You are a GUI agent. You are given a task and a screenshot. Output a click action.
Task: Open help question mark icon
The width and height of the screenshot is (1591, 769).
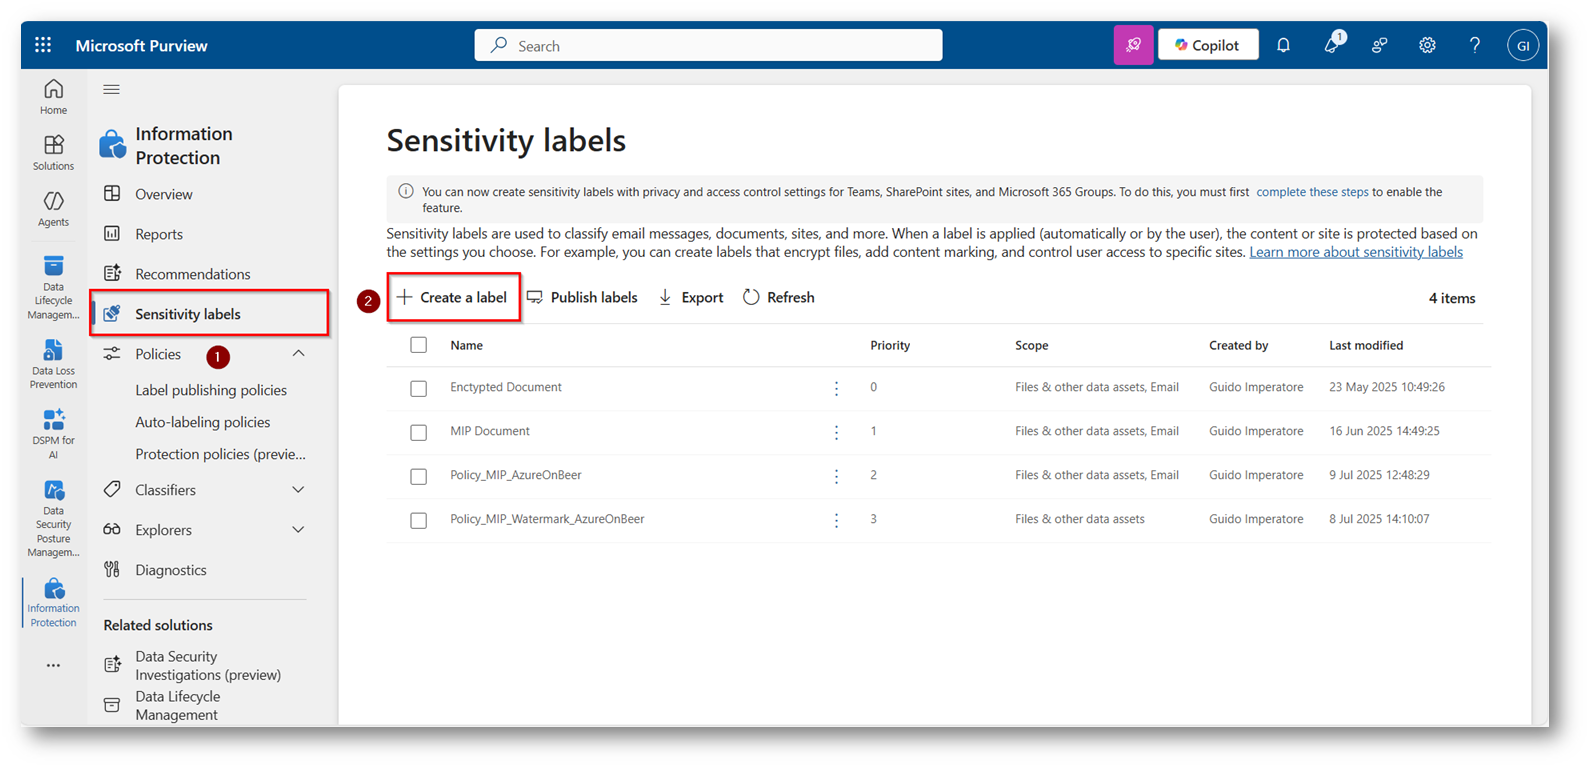(x=1475, y=45)
